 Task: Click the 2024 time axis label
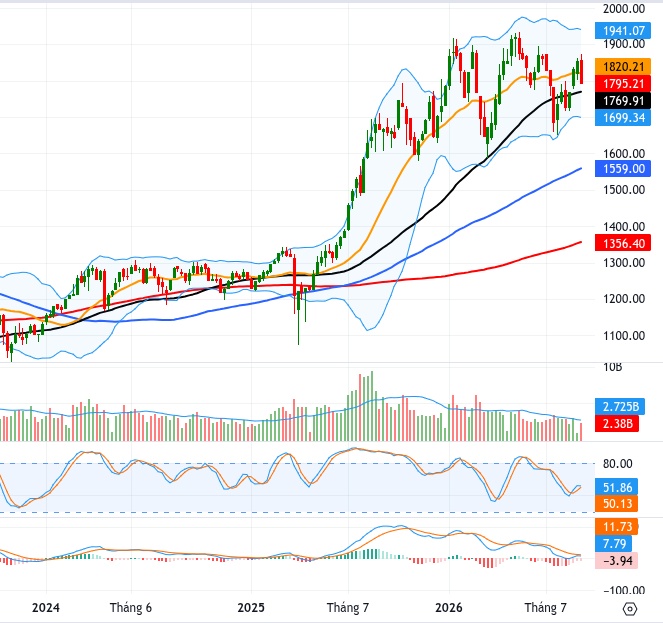46,608
